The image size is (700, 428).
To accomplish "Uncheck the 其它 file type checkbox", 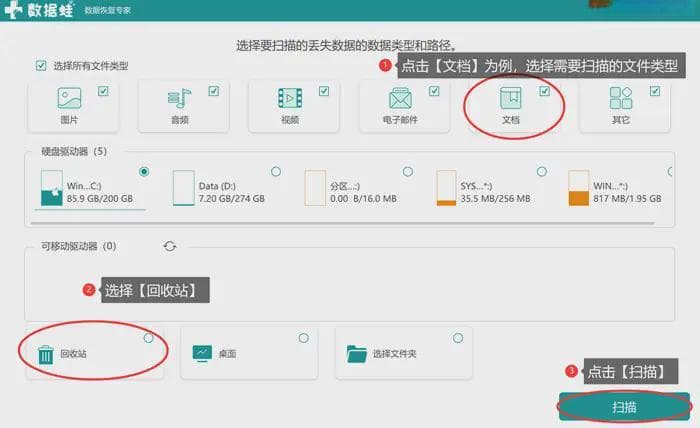I will pyautogui.click(x=655, y=91).
